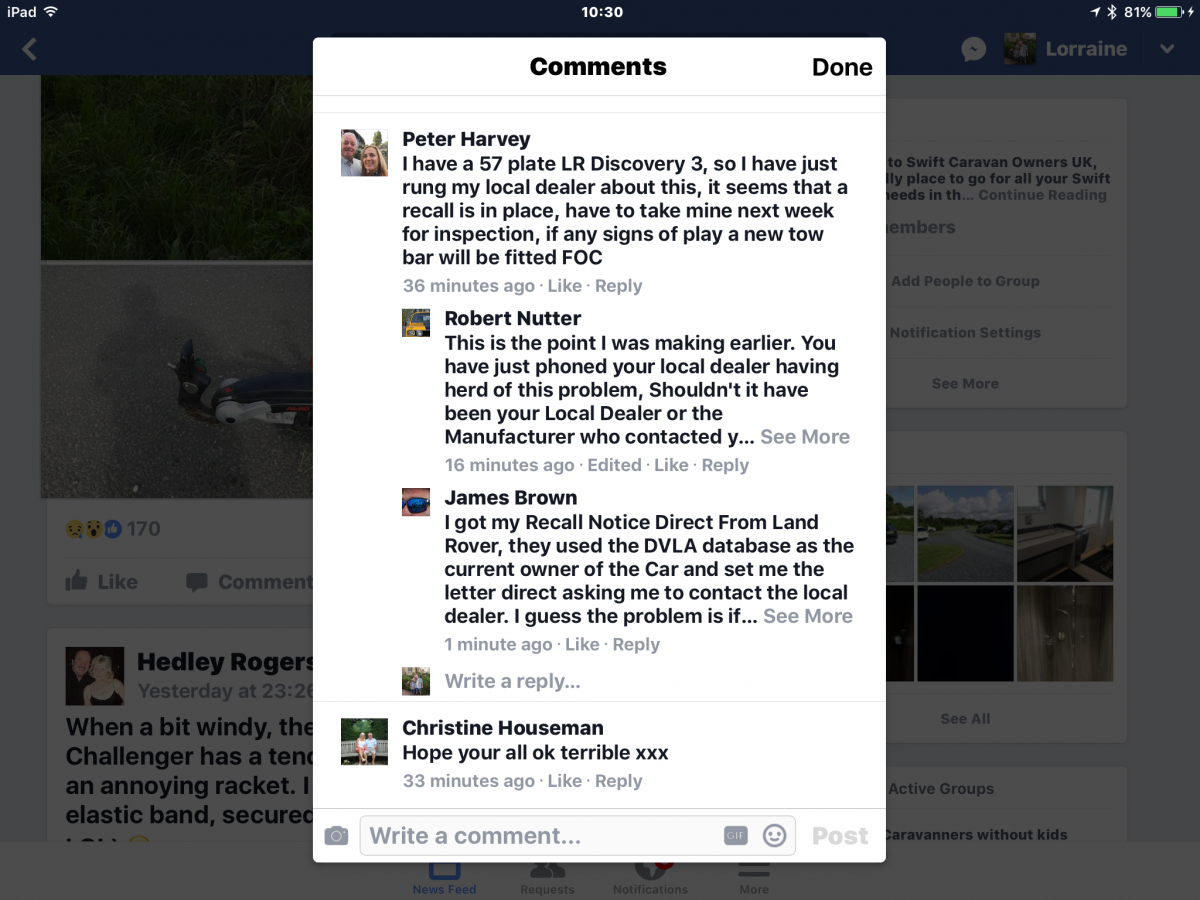Expand James Brown's comment with See More
Image resolution: width=1200 pixels, height=900 pixels.
808,616
